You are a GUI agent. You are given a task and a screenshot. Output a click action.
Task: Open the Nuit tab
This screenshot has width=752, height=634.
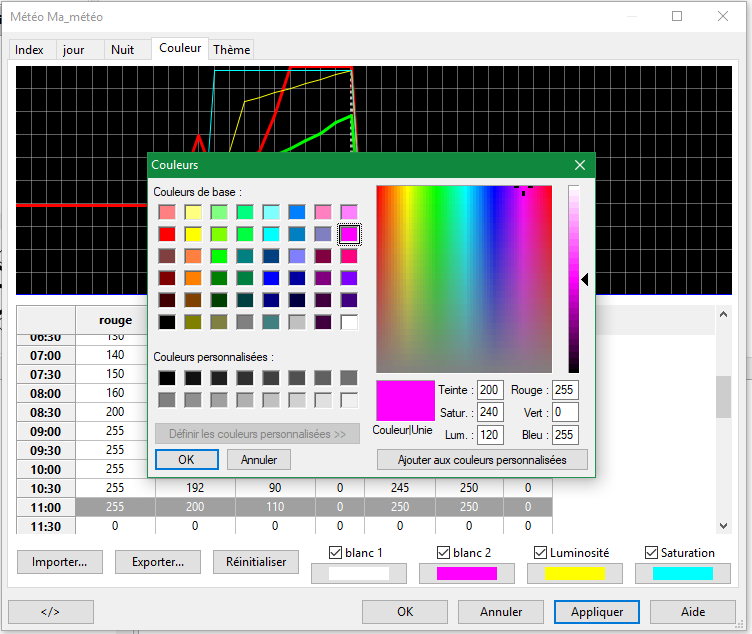tap(122, 49)
